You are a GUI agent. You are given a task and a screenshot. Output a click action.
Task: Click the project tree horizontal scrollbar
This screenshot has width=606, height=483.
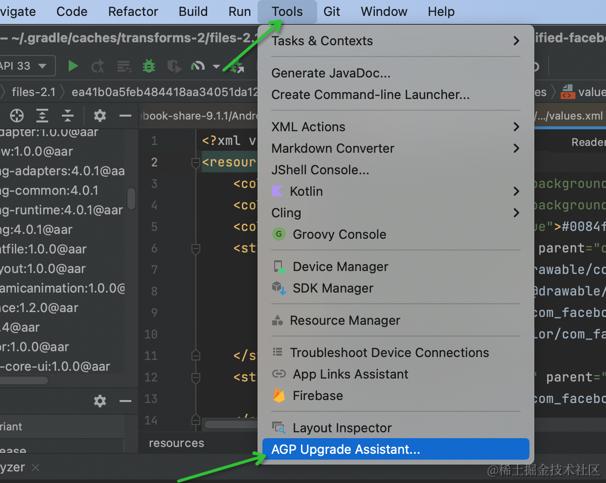[24, 381]
